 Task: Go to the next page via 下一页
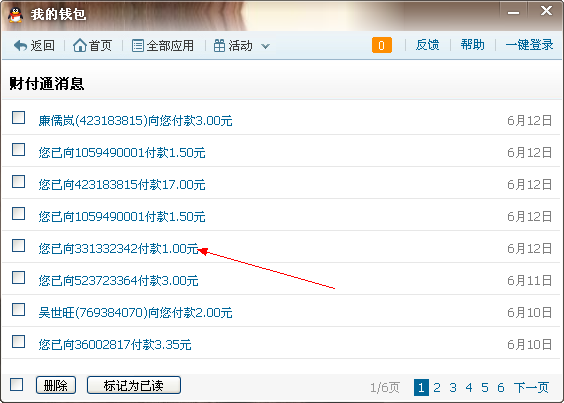[531, 388]
